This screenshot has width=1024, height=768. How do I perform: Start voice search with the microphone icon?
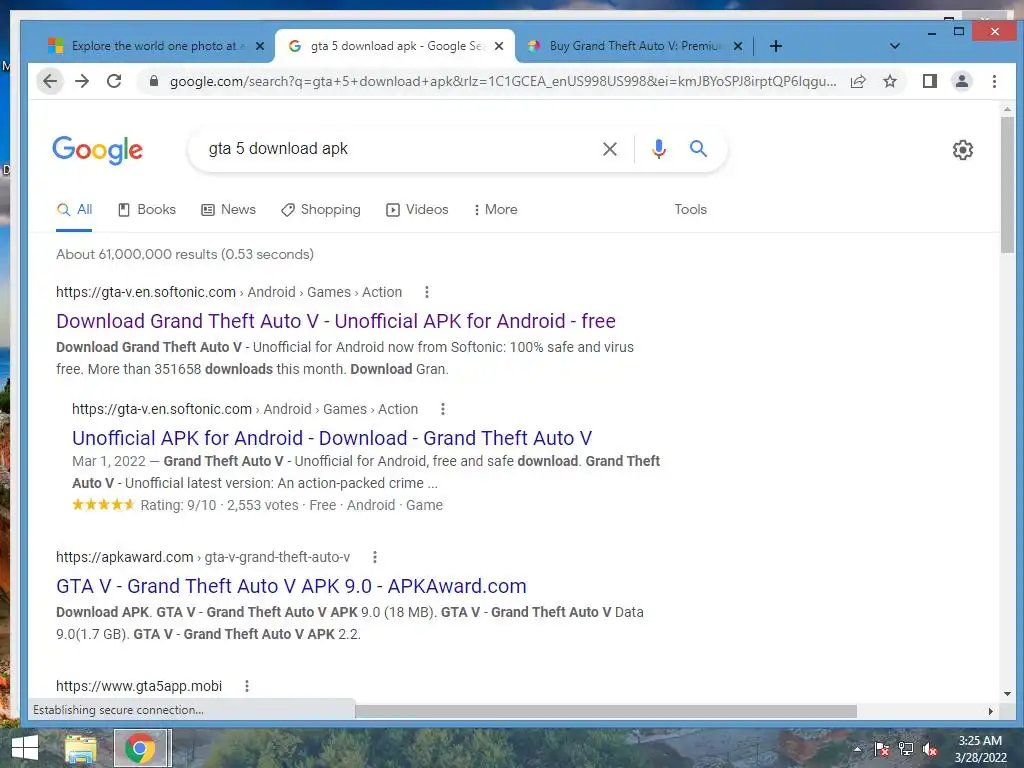(659, 149)
